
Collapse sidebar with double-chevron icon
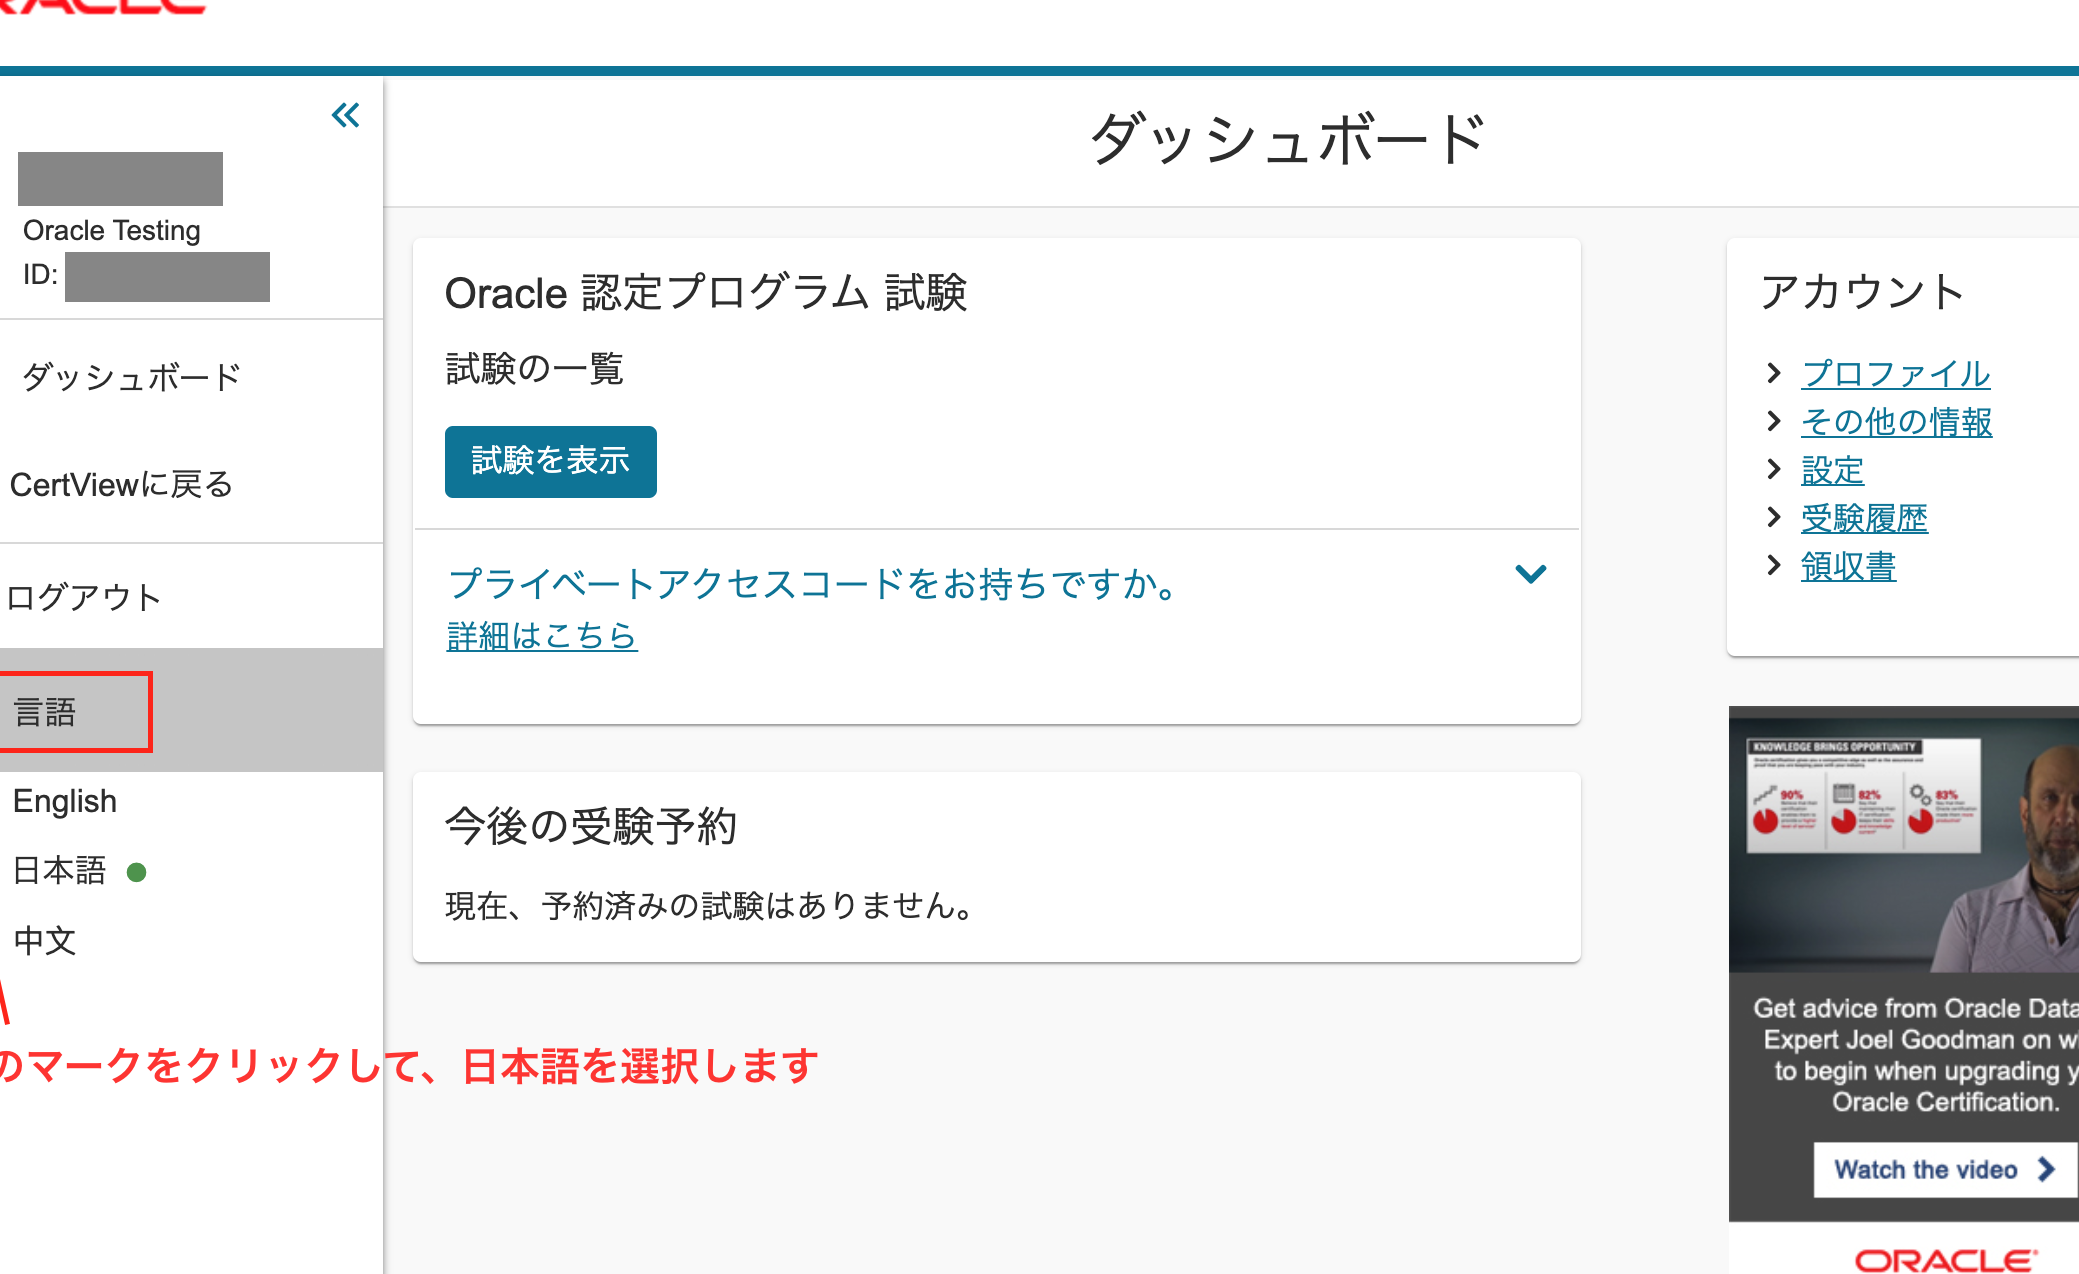coord(345,116)
